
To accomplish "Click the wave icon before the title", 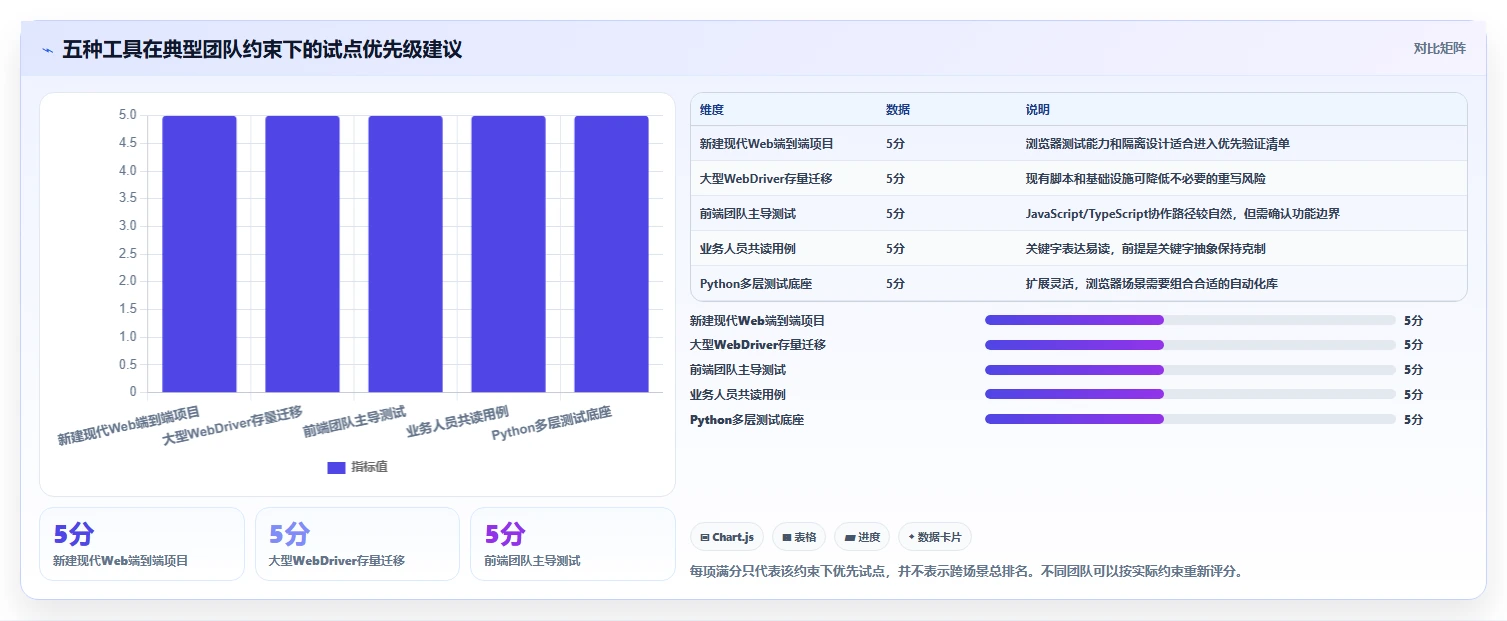I will pyautogui.click(x=47, y=50).
